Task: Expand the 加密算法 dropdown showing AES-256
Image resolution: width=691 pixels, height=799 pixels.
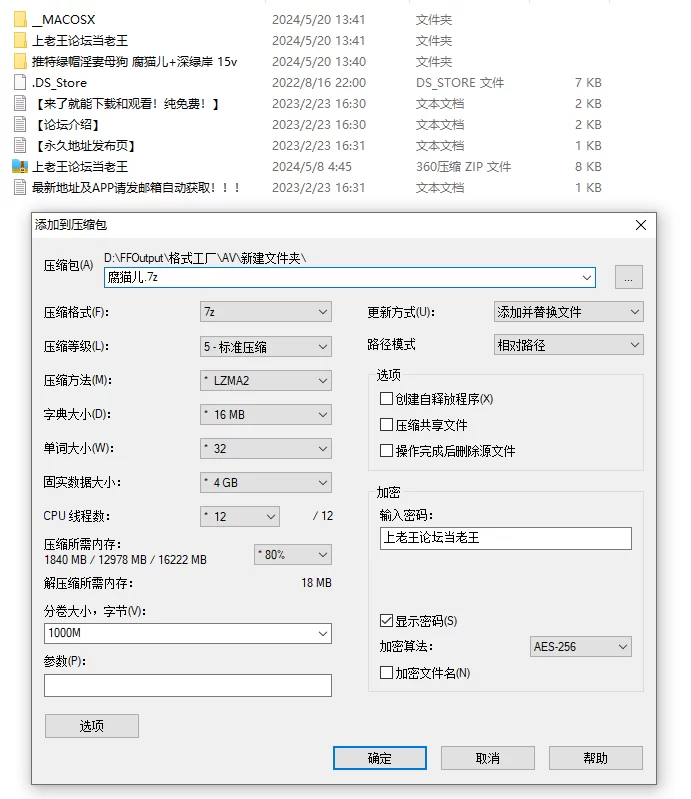Action: (580, 647)
